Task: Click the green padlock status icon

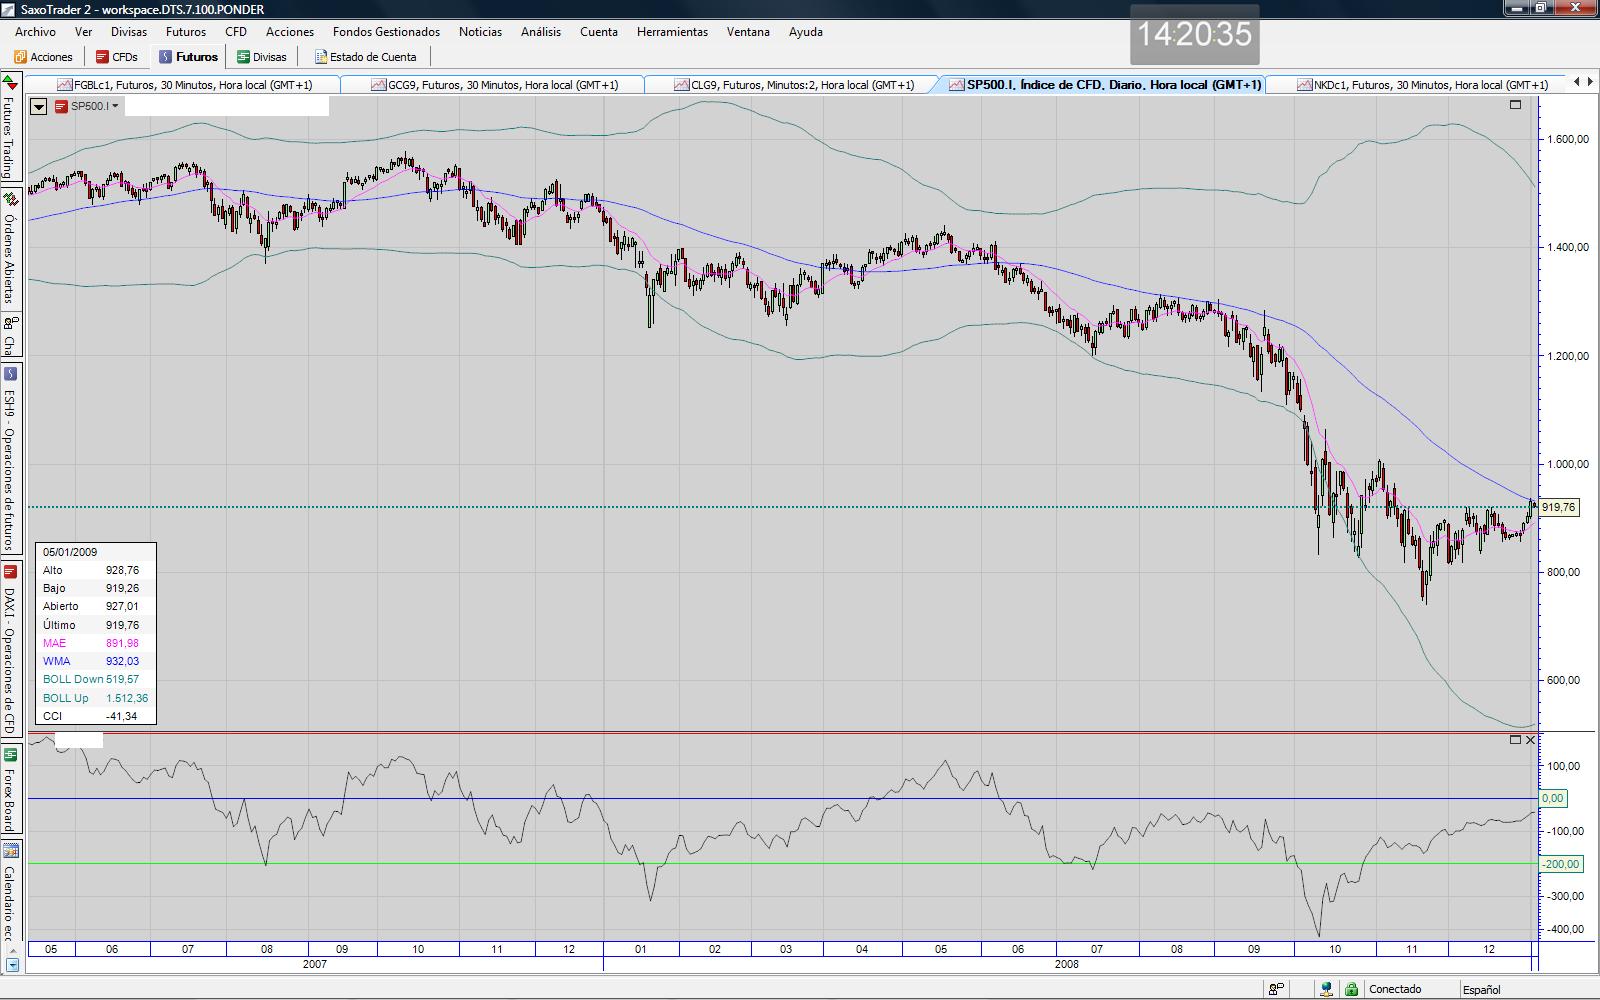Action: [x=1351, y=989]
